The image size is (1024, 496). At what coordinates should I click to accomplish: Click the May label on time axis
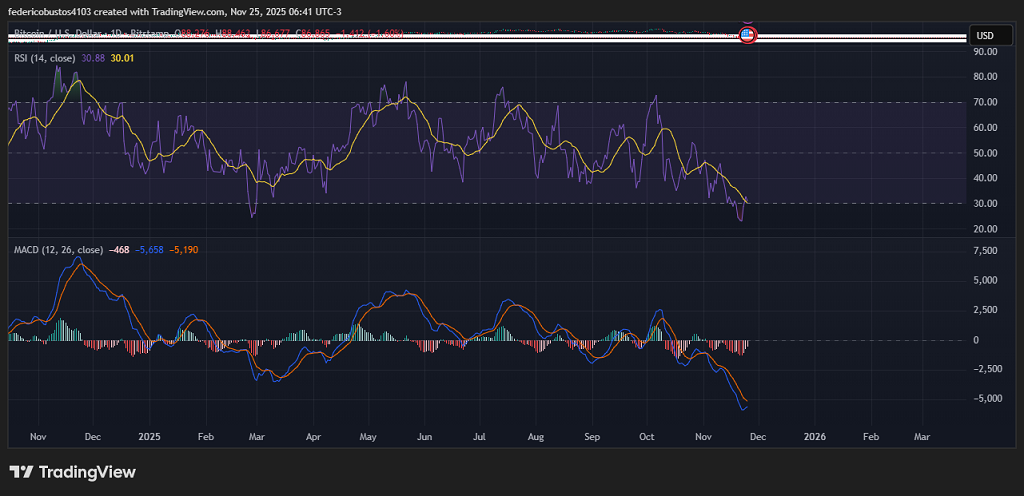tap(368, 437)
